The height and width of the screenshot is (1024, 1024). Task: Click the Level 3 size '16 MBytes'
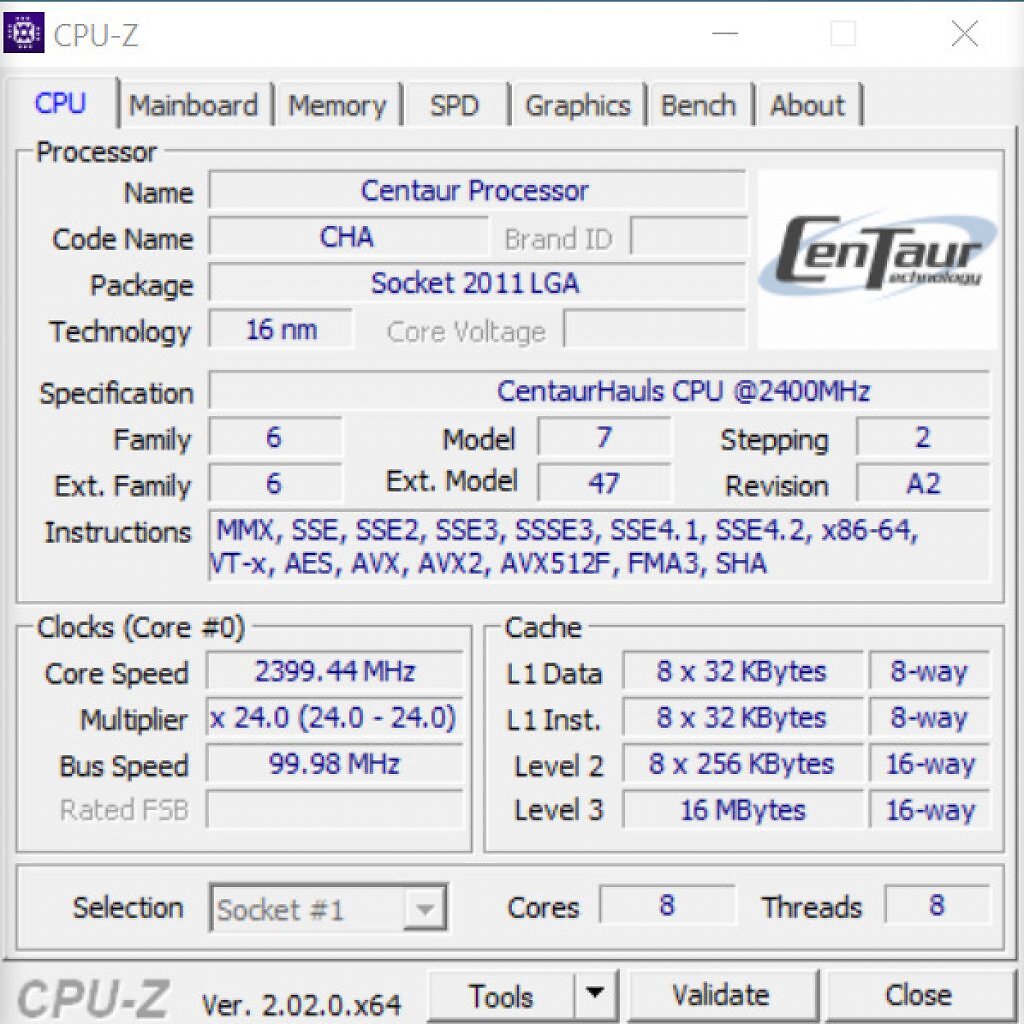click(x=743, y=810)
